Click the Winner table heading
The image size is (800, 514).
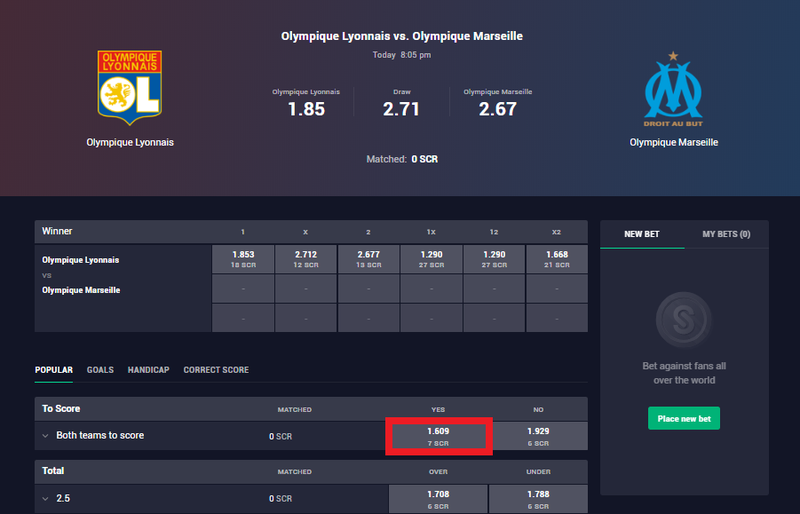point(57,231)
